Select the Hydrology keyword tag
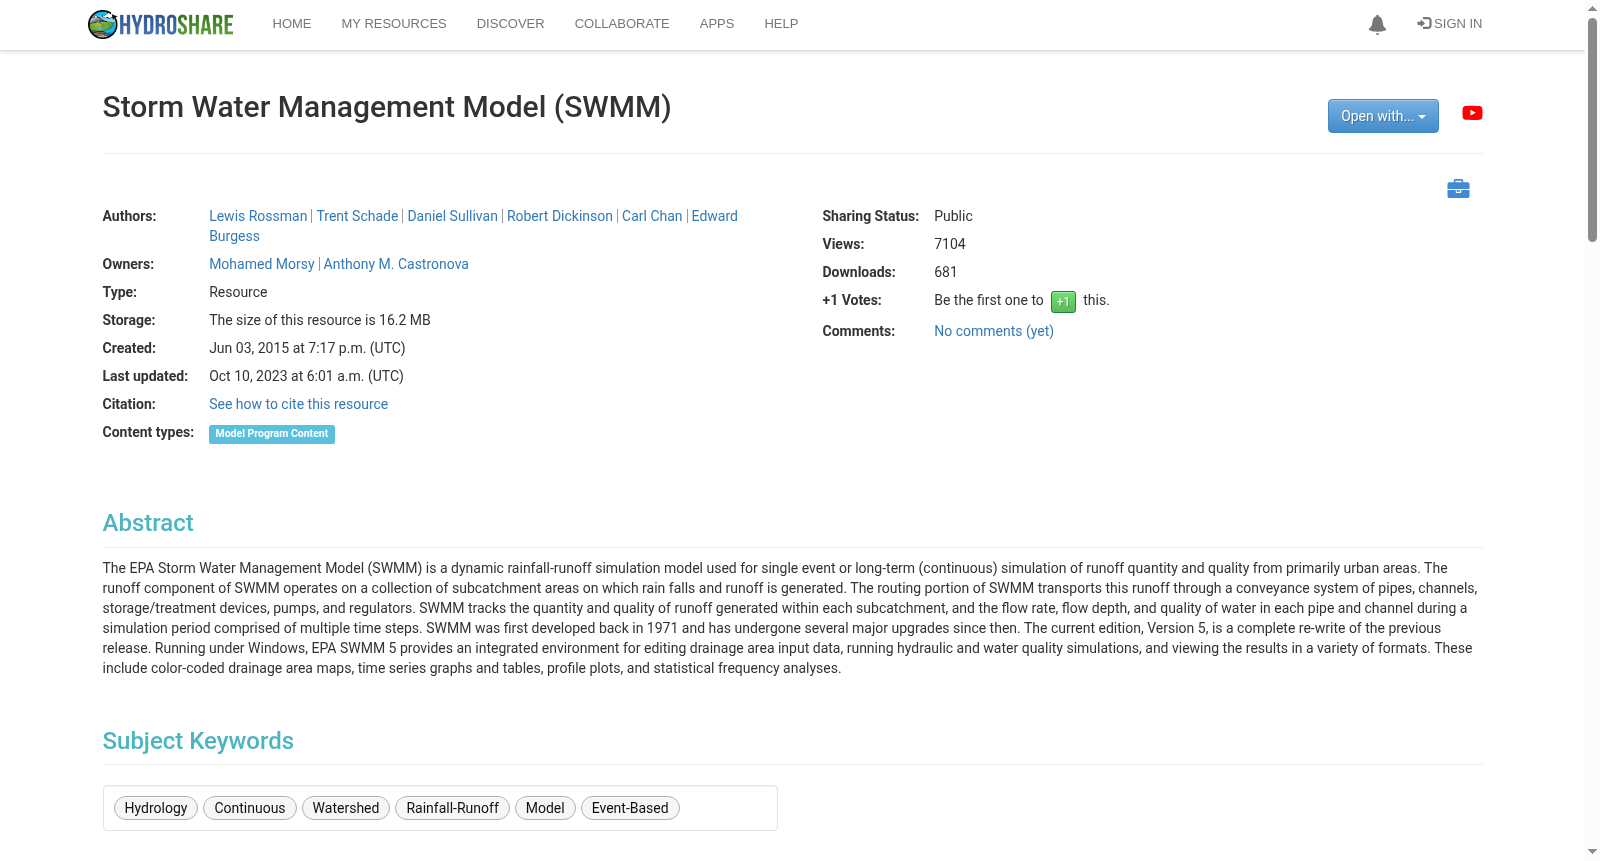Viewport: 1600px width, 861px height. click(x=156, y=808)
